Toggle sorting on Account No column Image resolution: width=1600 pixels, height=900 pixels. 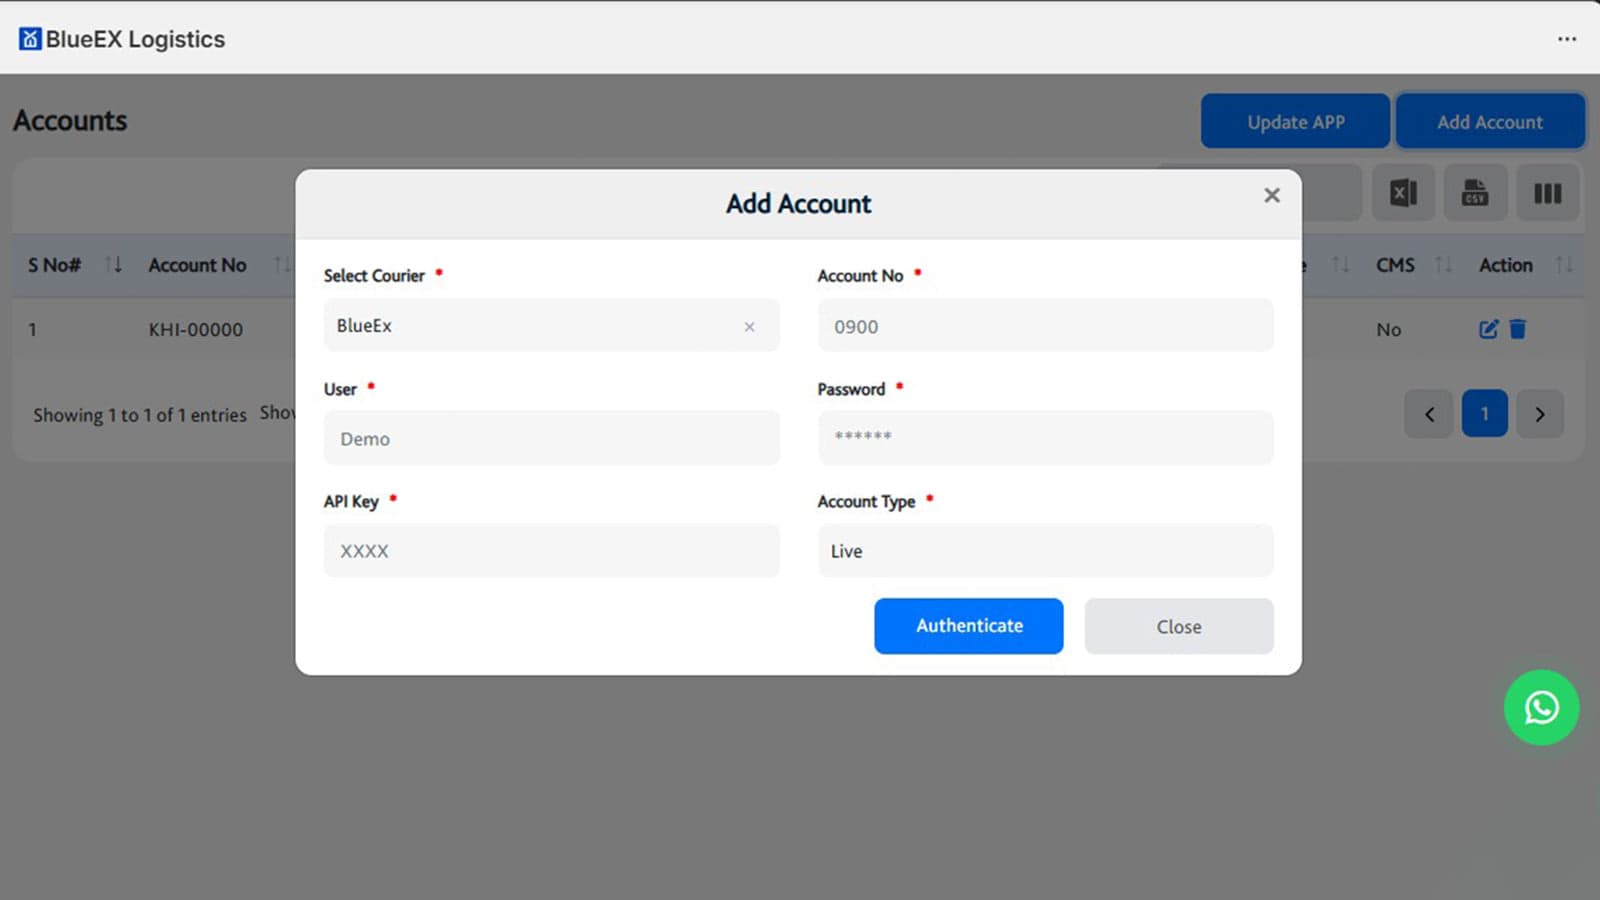tap(283, 265)
